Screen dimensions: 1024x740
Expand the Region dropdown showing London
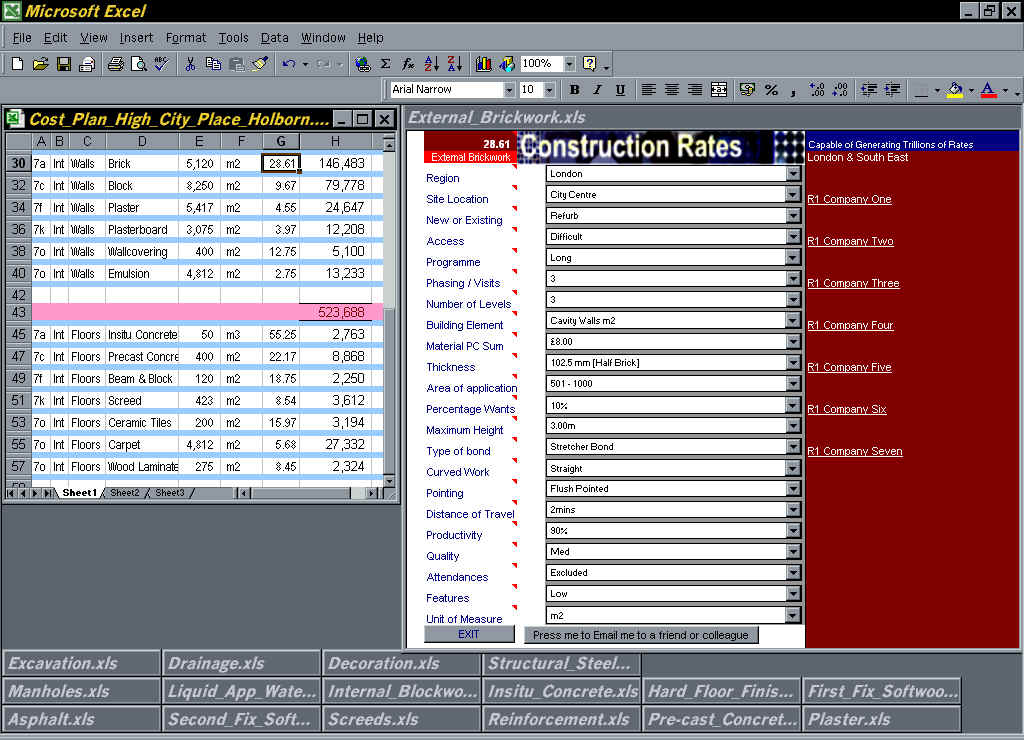[x=793, y=174]
